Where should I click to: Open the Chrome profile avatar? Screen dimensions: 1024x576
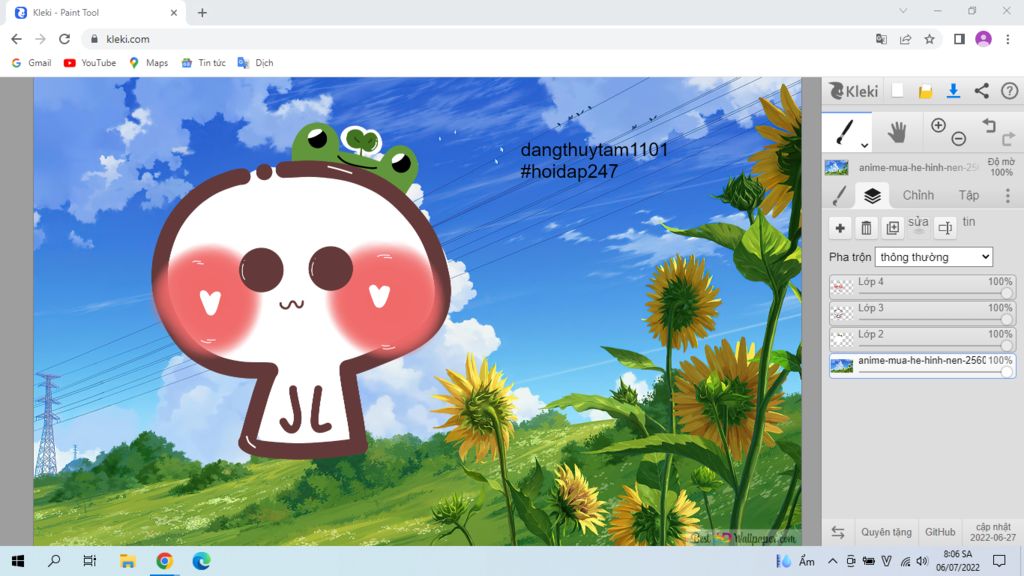[x=984, y=39]
